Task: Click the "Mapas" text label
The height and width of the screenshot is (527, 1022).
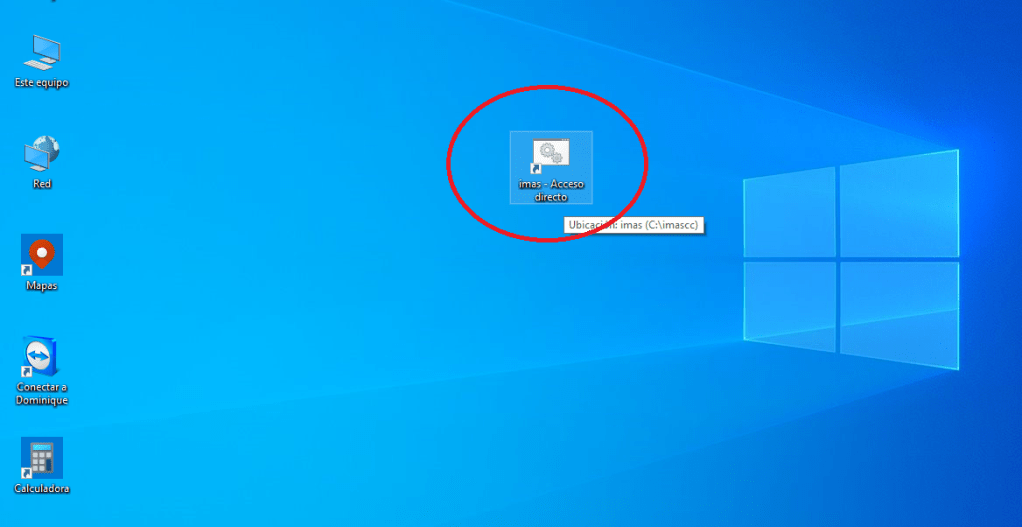Action: tap(42, 286)
